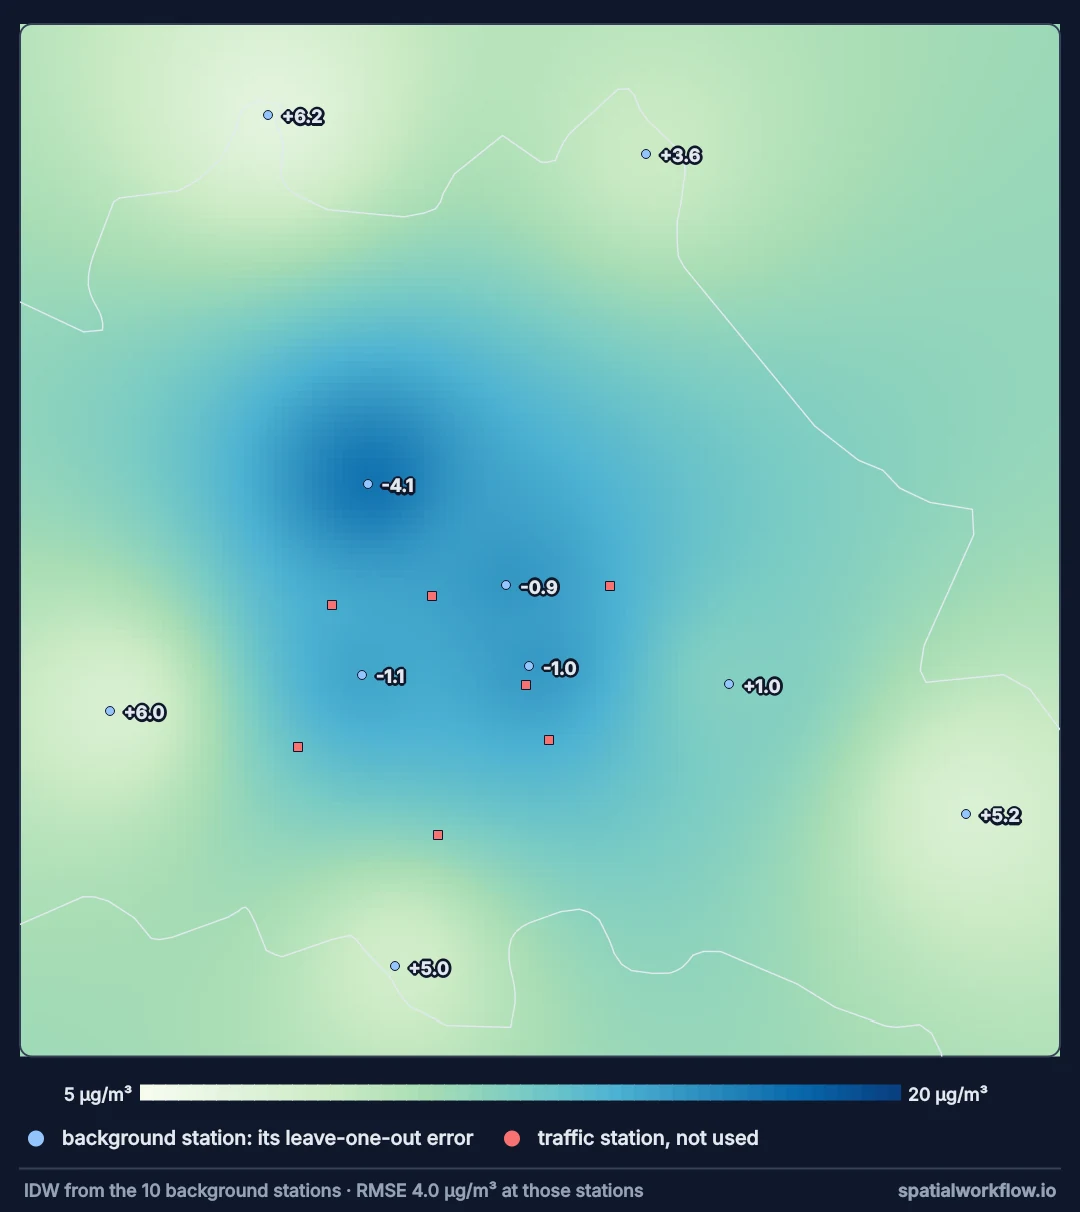The width and height of the screenshot is (1080, 1212).
Task: Click the blue station dot beside +3.6
Action: point(646,154)
